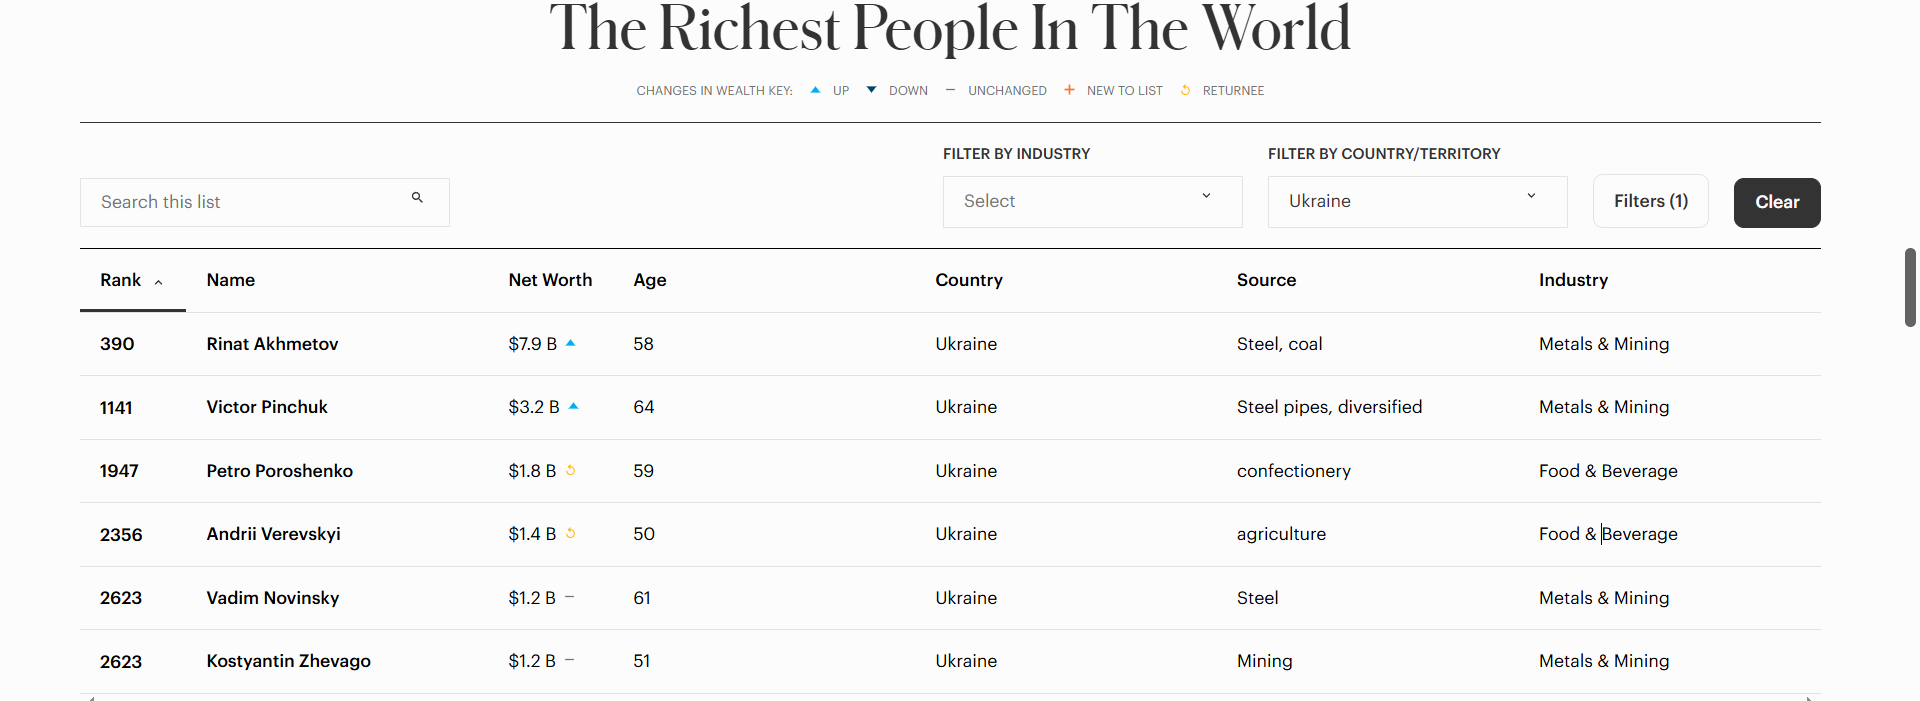Viewport: 1920px width, 701px height.
Task: Click the Down triangle icon in wealth key
Action: (x=871, y=90)
